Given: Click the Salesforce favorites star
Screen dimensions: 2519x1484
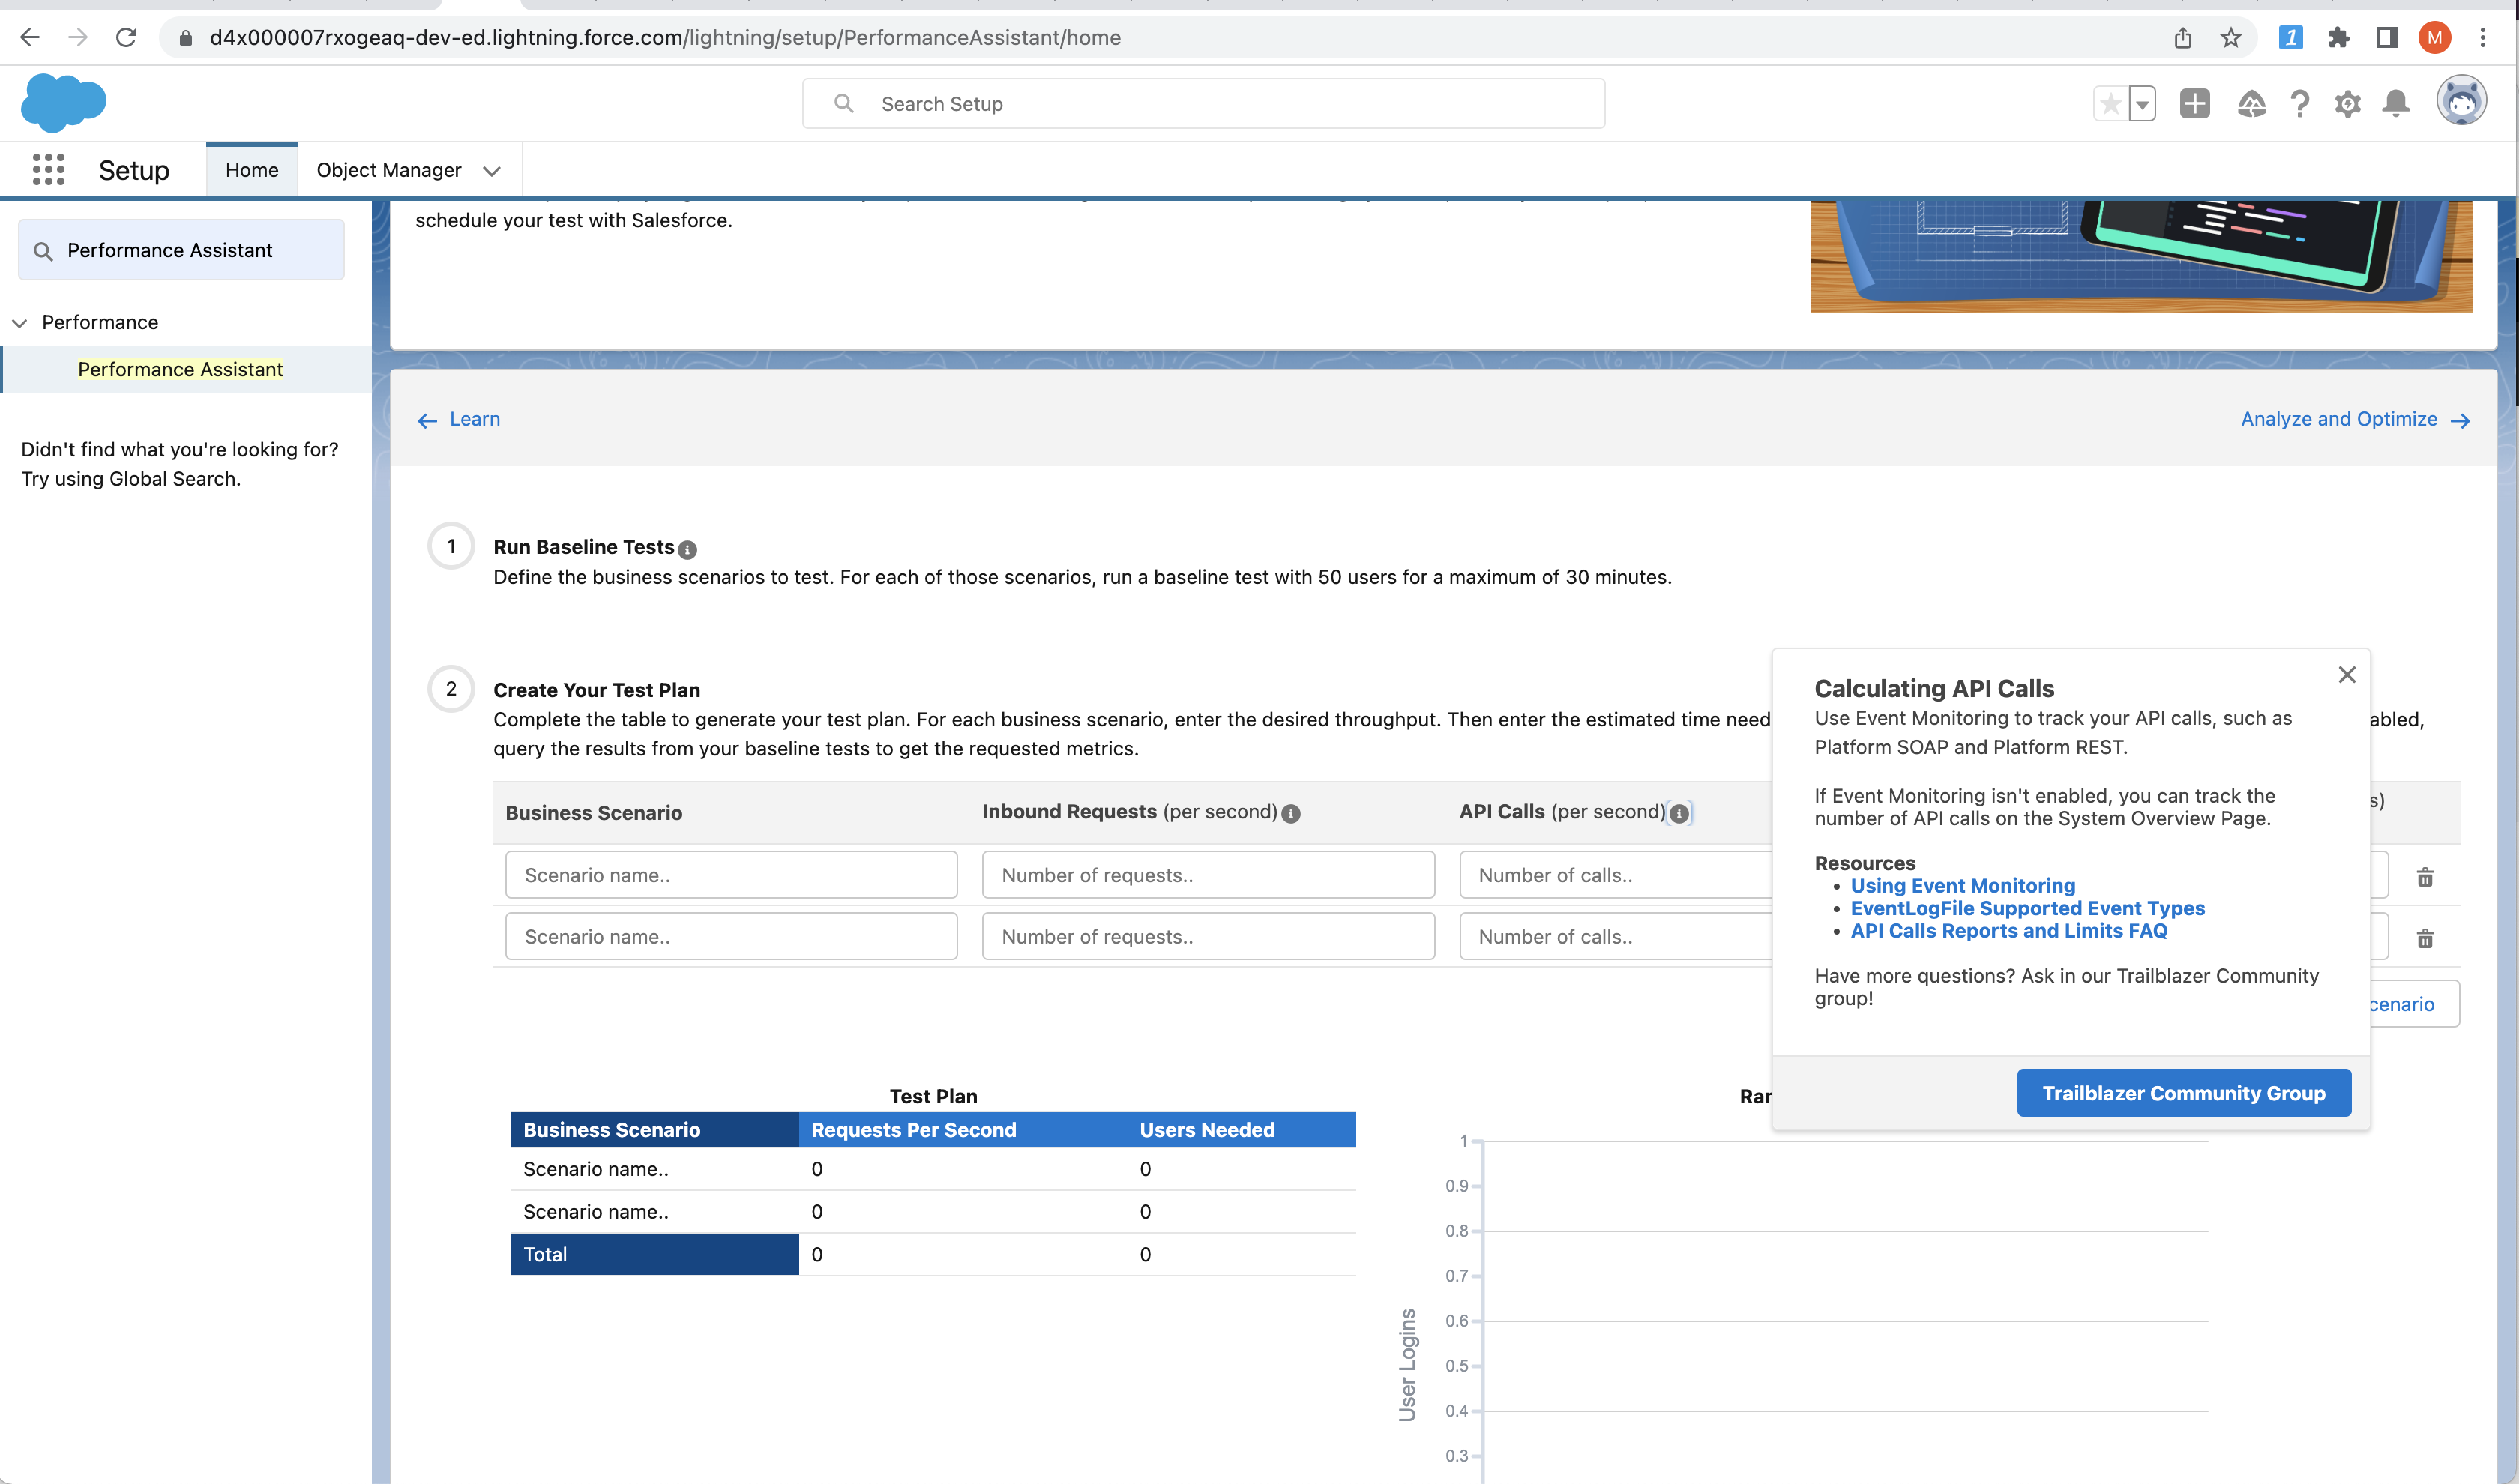Looking at the screenshot, I should (x=2110, y=104).
